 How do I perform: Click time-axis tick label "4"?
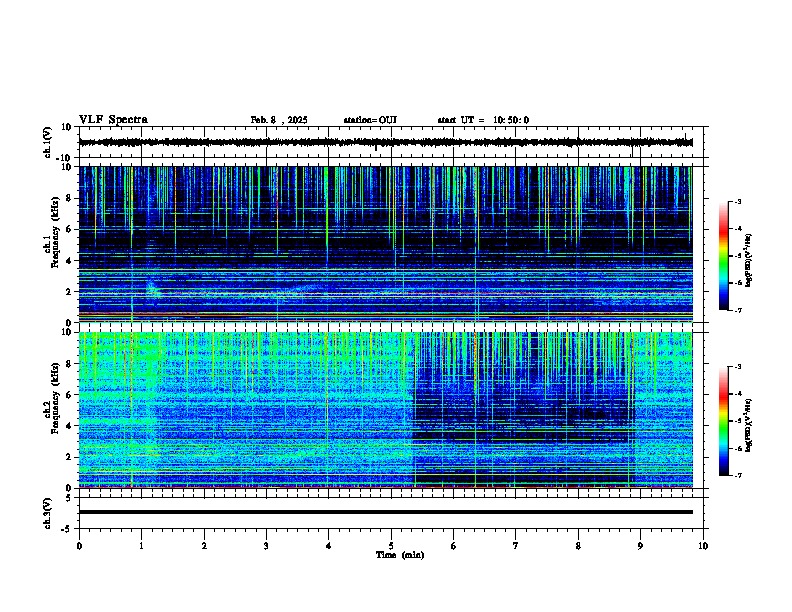[329, 546]
